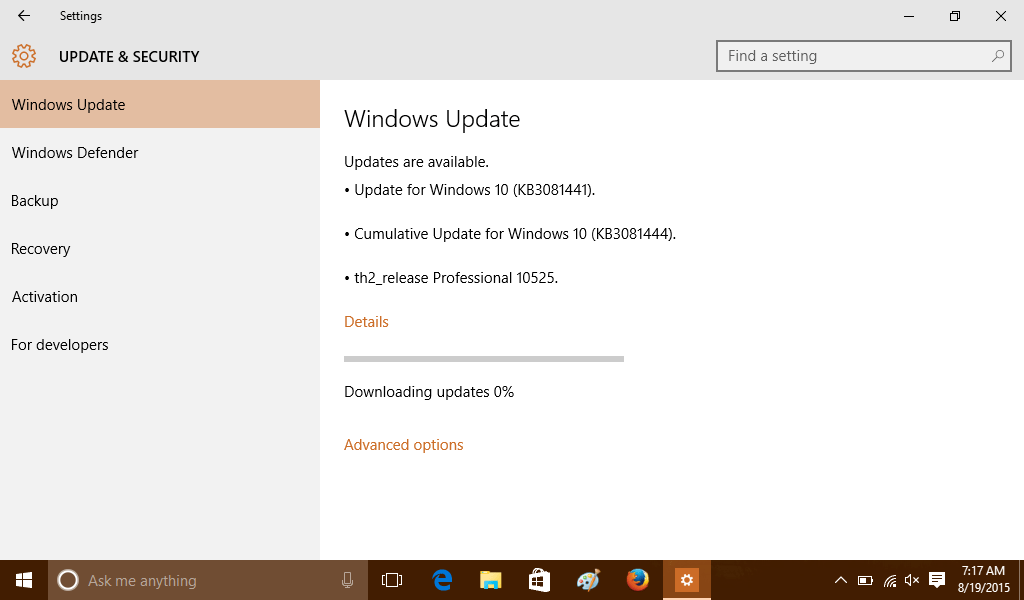This screenshot has width=1024, height=600.
Task: Open the Recovery section
Action: [x=160, y=249]
